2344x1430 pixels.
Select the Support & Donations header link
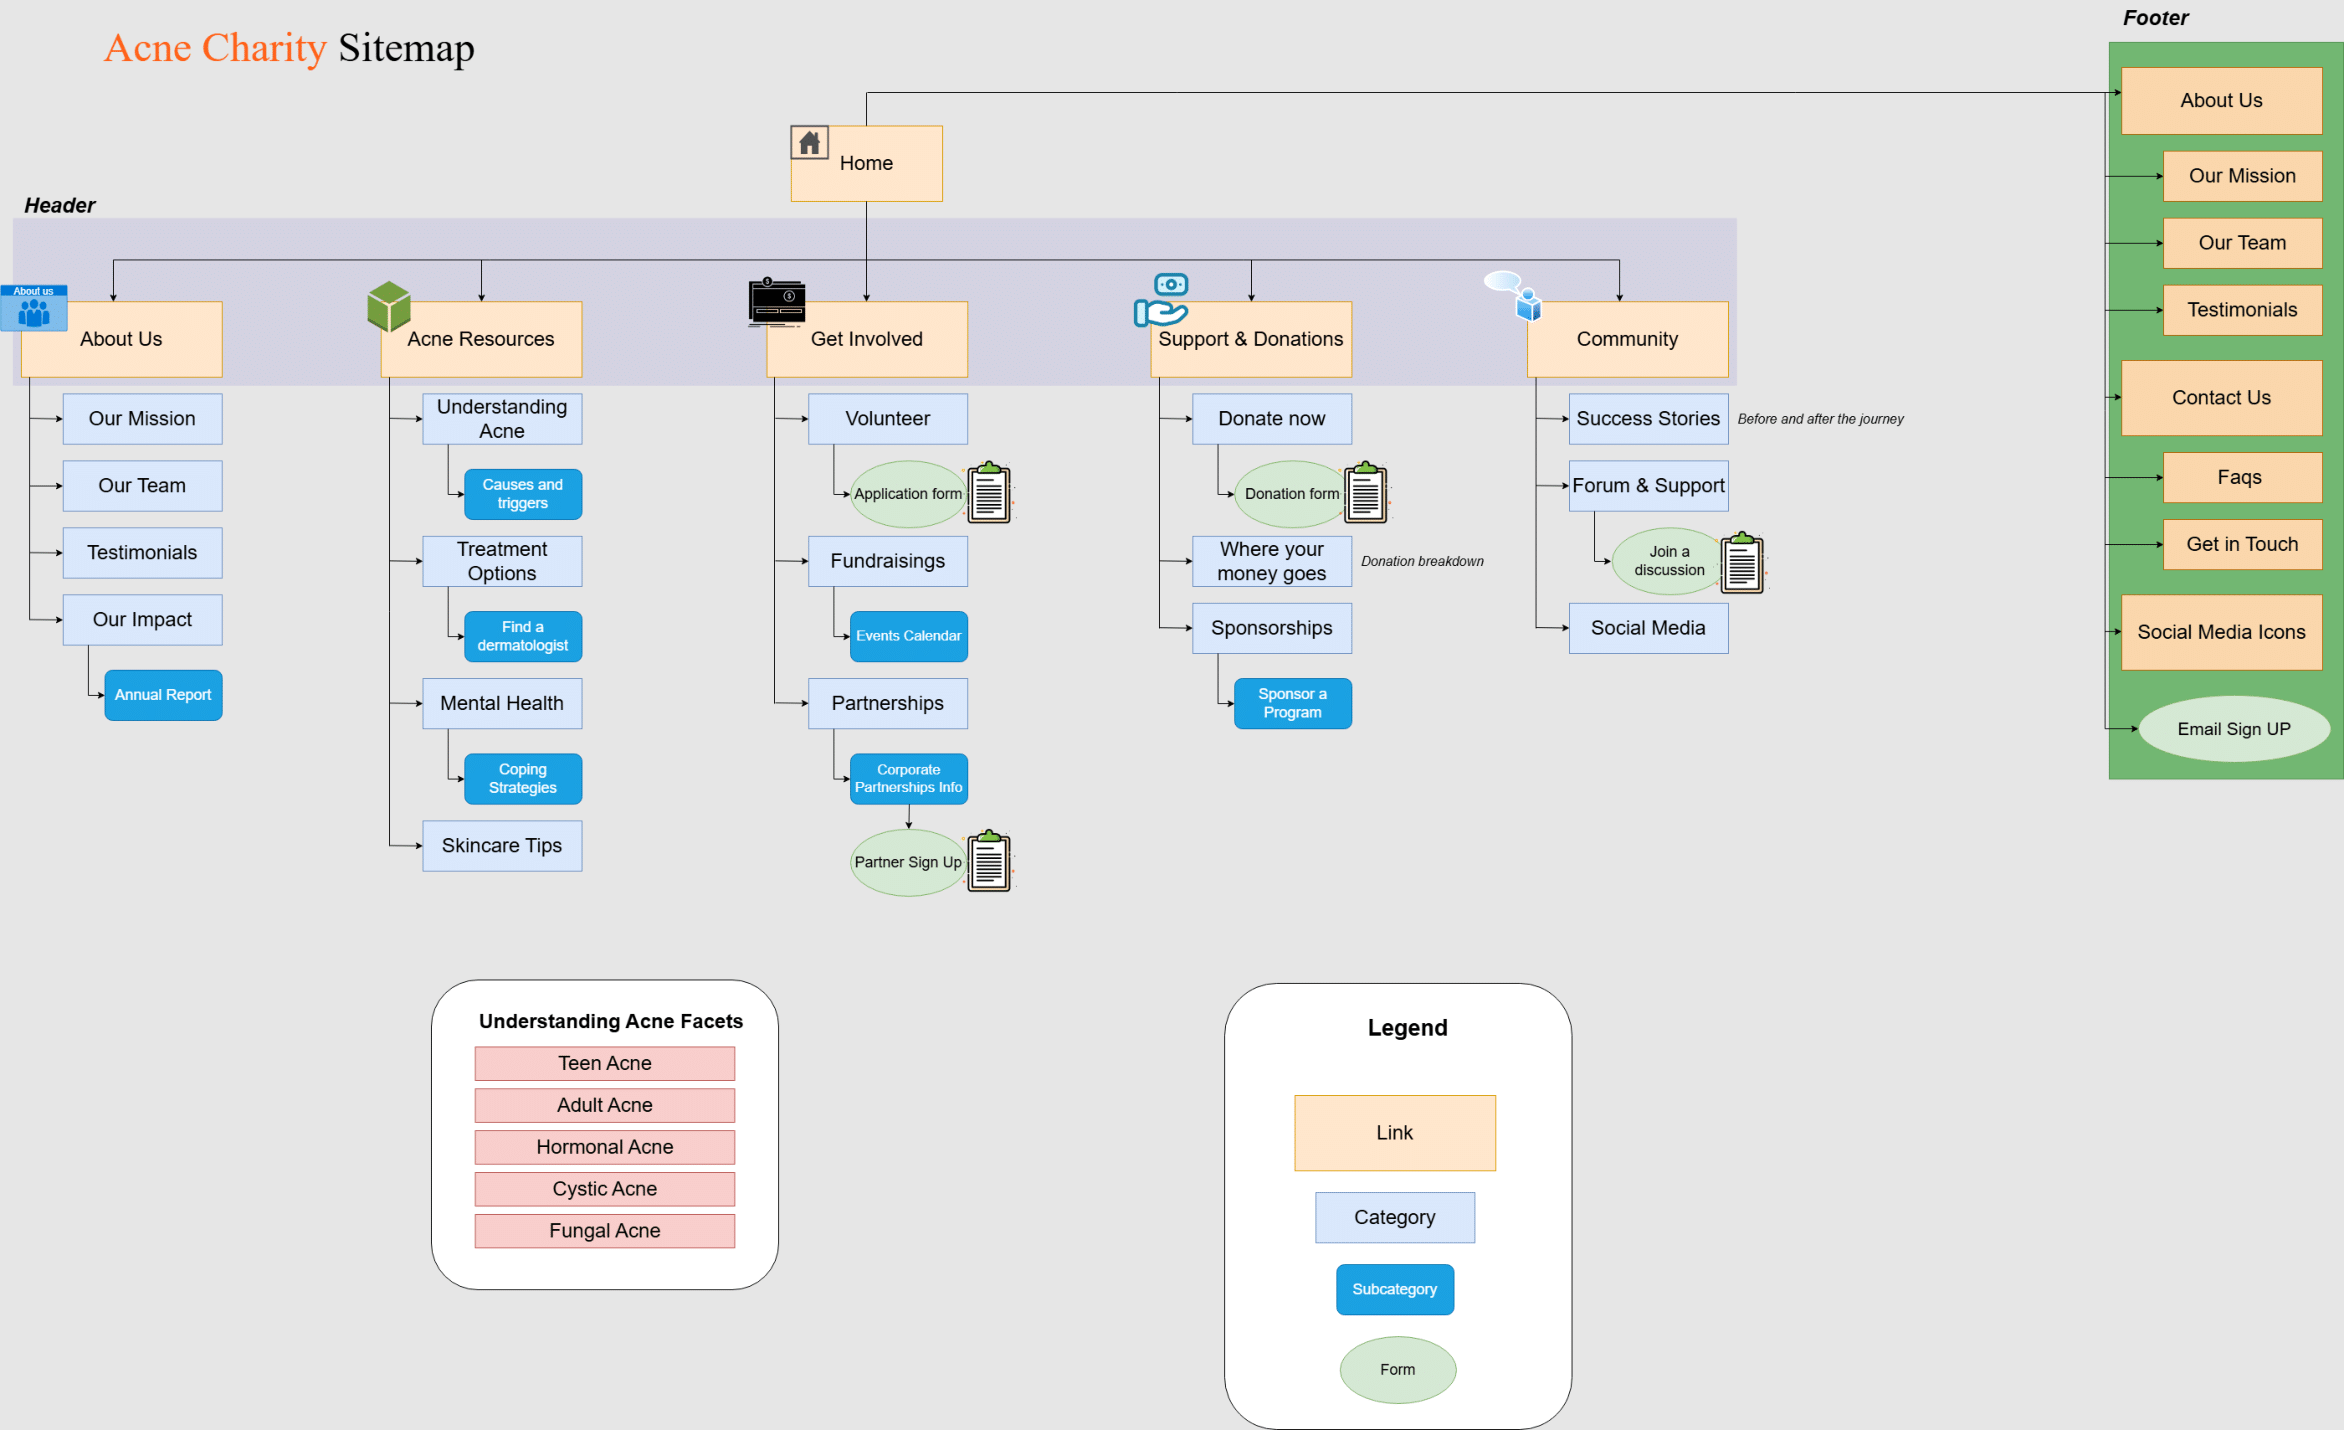coord(1250,339)
